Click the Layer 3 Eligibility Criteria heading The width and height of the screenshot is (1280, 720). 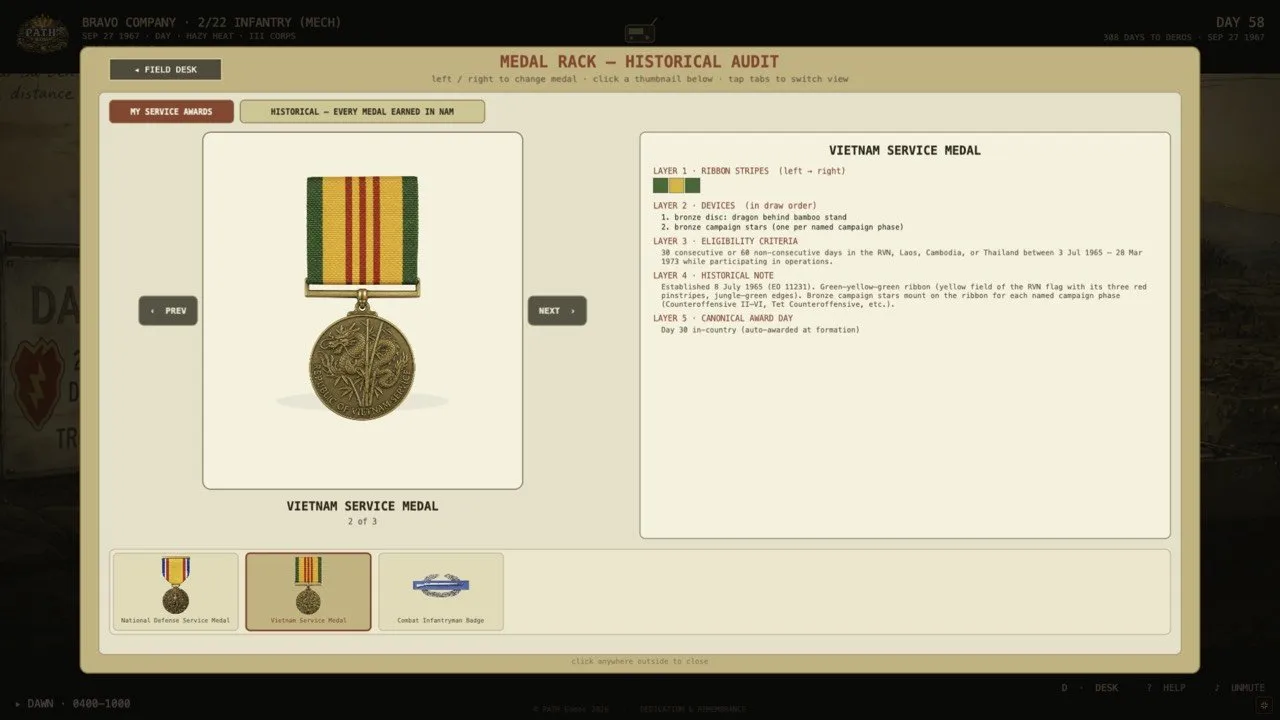pos(725,241)
